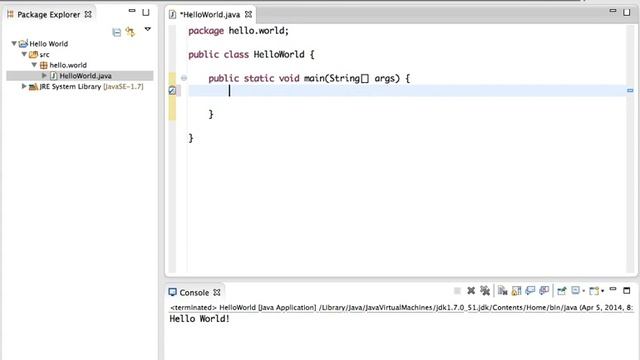The image size is (640, 360).
Task: Click Pin Console icon
Action: 562,291
